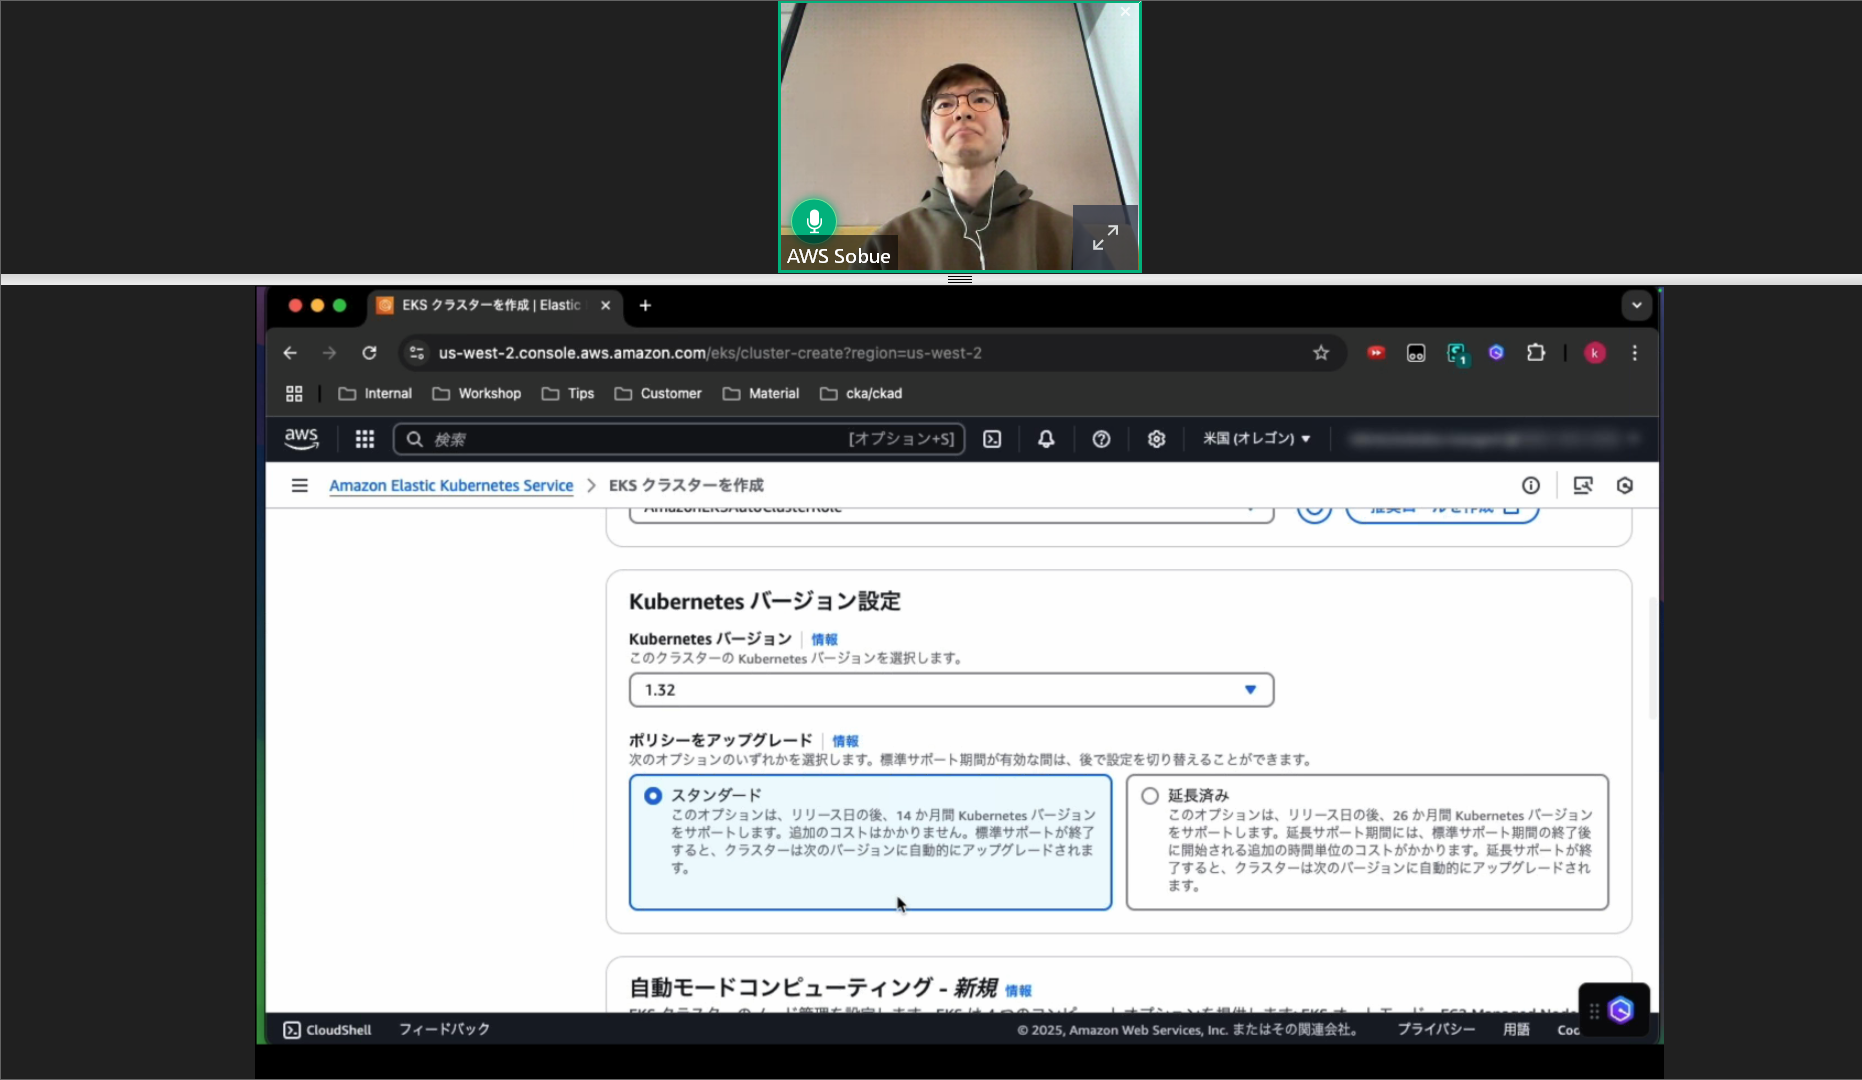
Task: Select the 延長済み upgrade policy
Action: point(1367,842)
